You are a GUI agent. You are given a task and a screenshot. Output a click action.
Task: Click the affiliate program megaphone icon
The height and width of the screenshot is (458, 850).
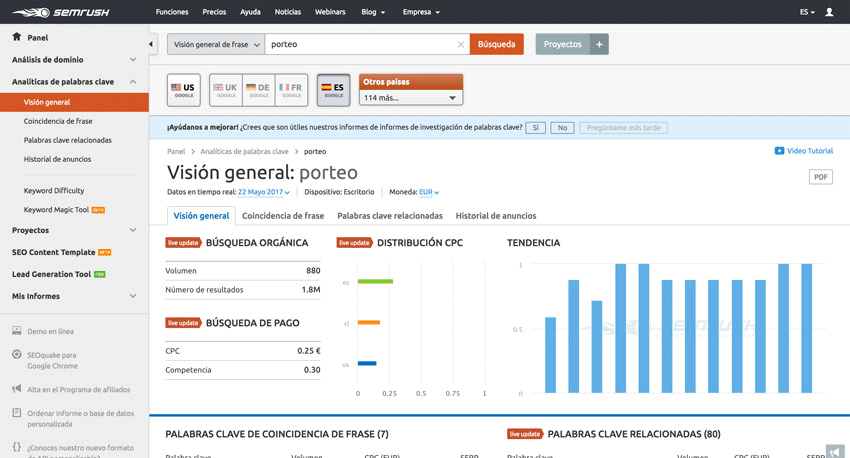click(17, 389)
